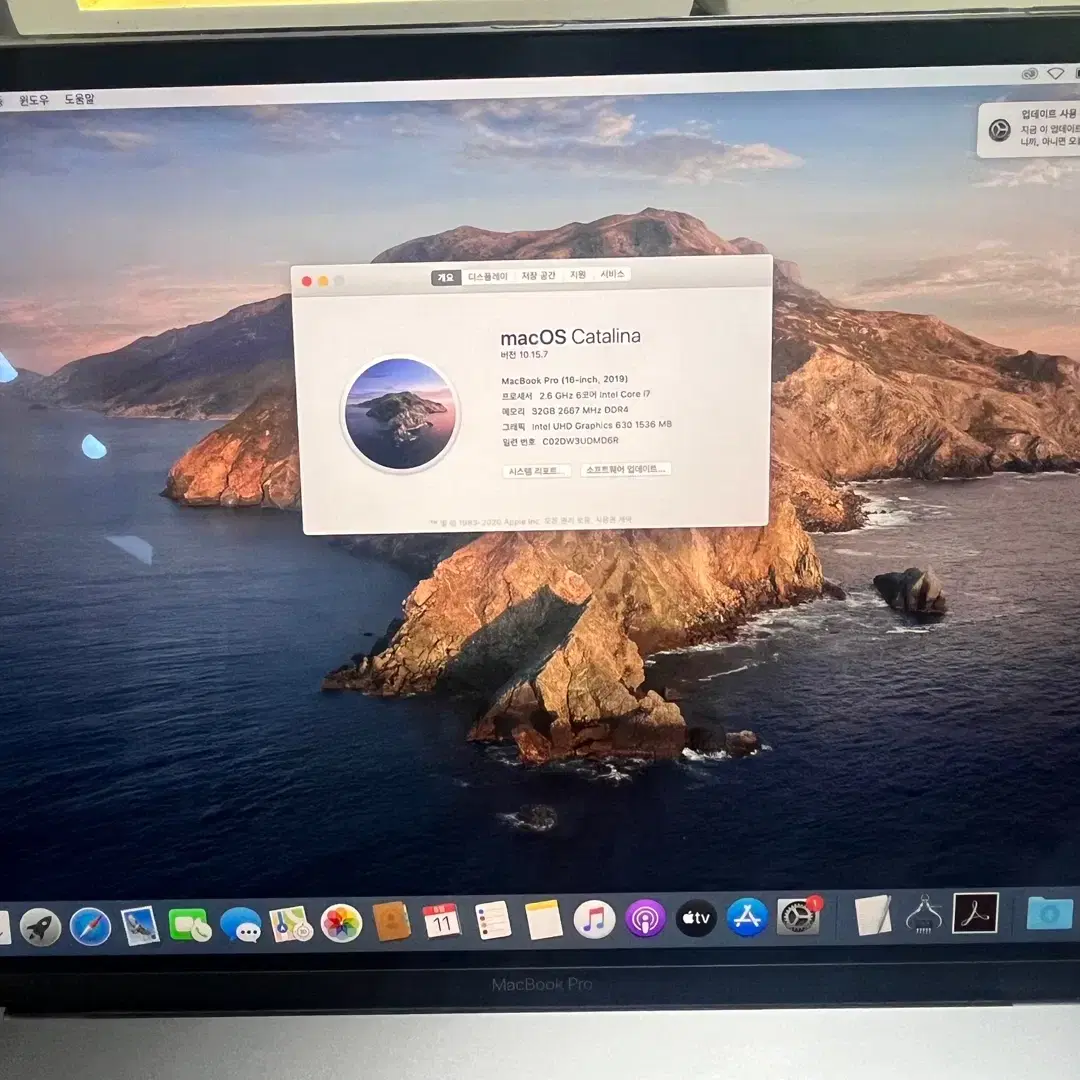The height and width of the screenshot is (1080, 1080).
Task: Click the serial number C02DW3UDMD6R
Action: [581, 441]
